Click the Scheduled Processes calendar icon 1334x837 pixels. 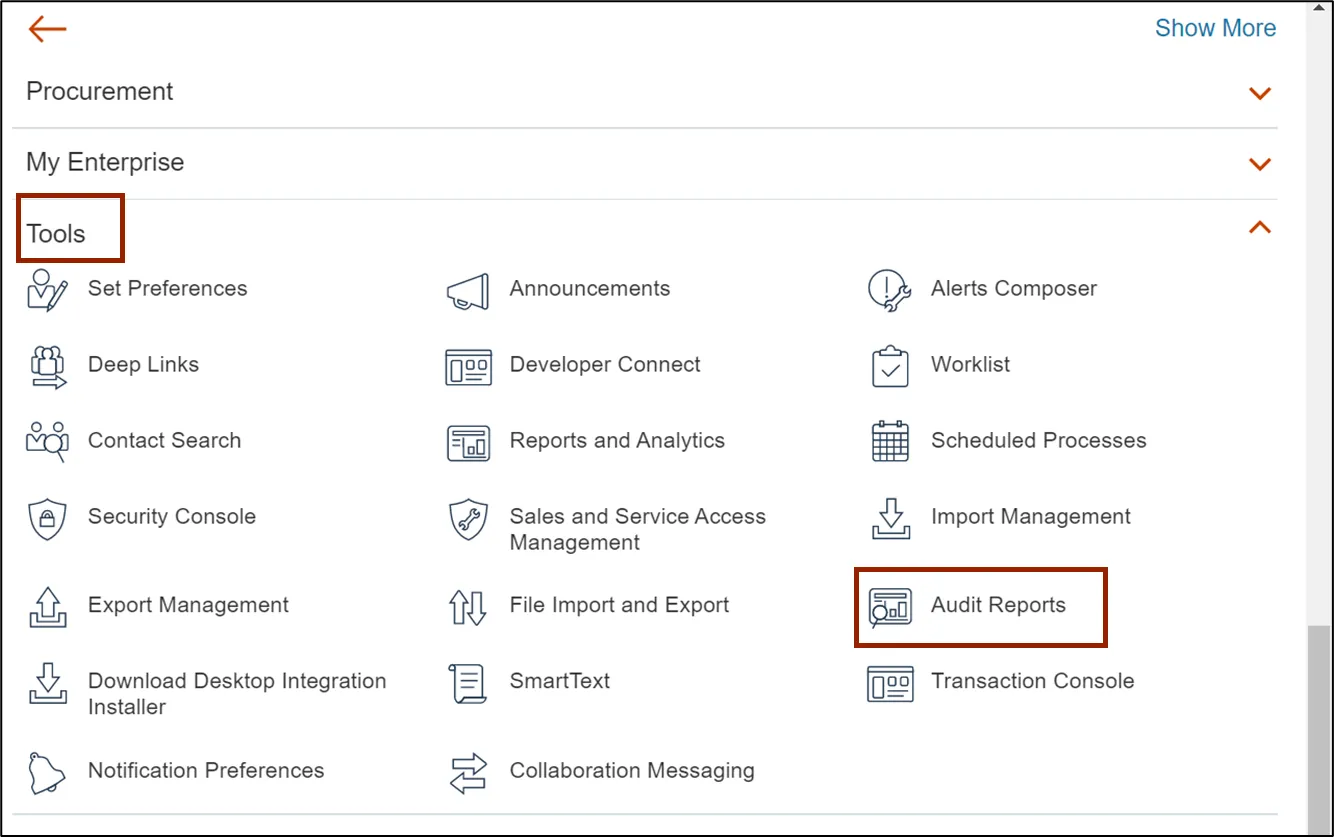coord(889,442)
